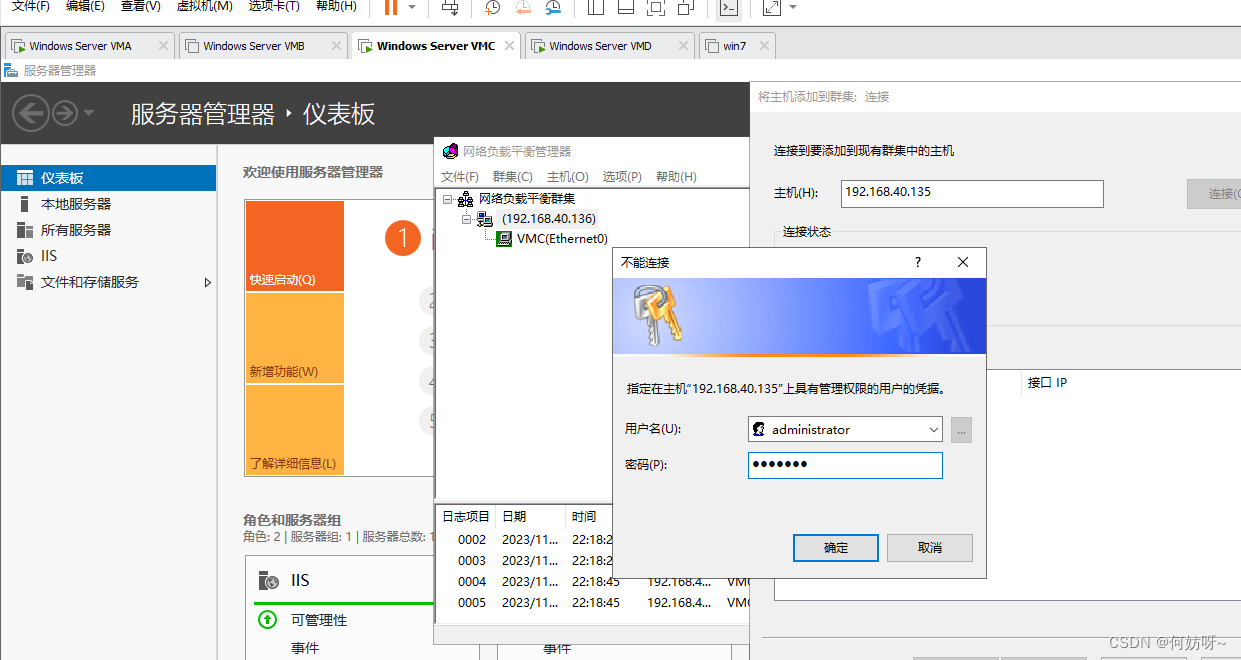Click the browse button next to username
This screenshot has height=660, width=1241.
[961, 430]
